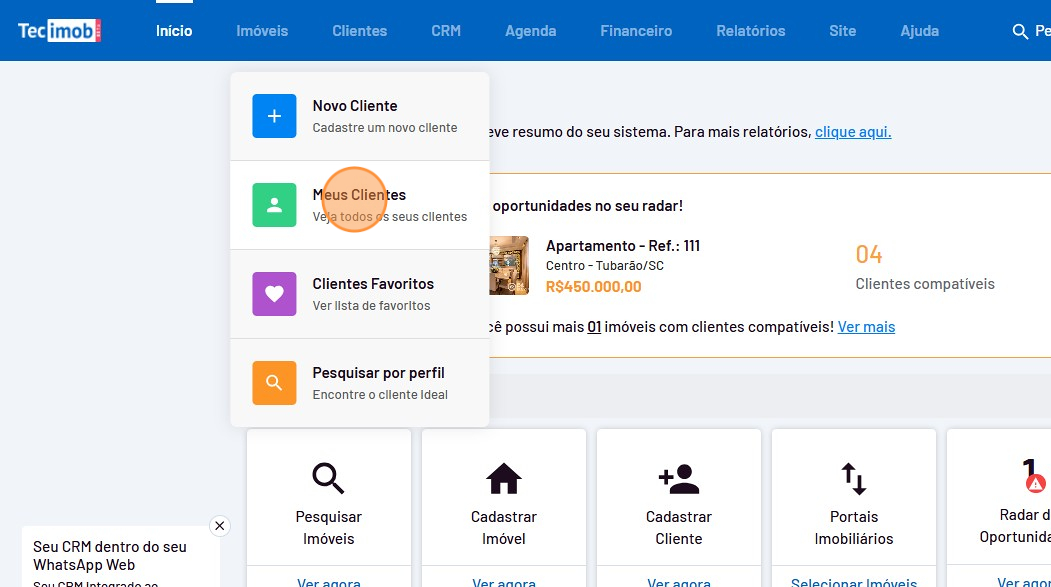Click the arrows icon in Portais Imobiliários card

853,479
